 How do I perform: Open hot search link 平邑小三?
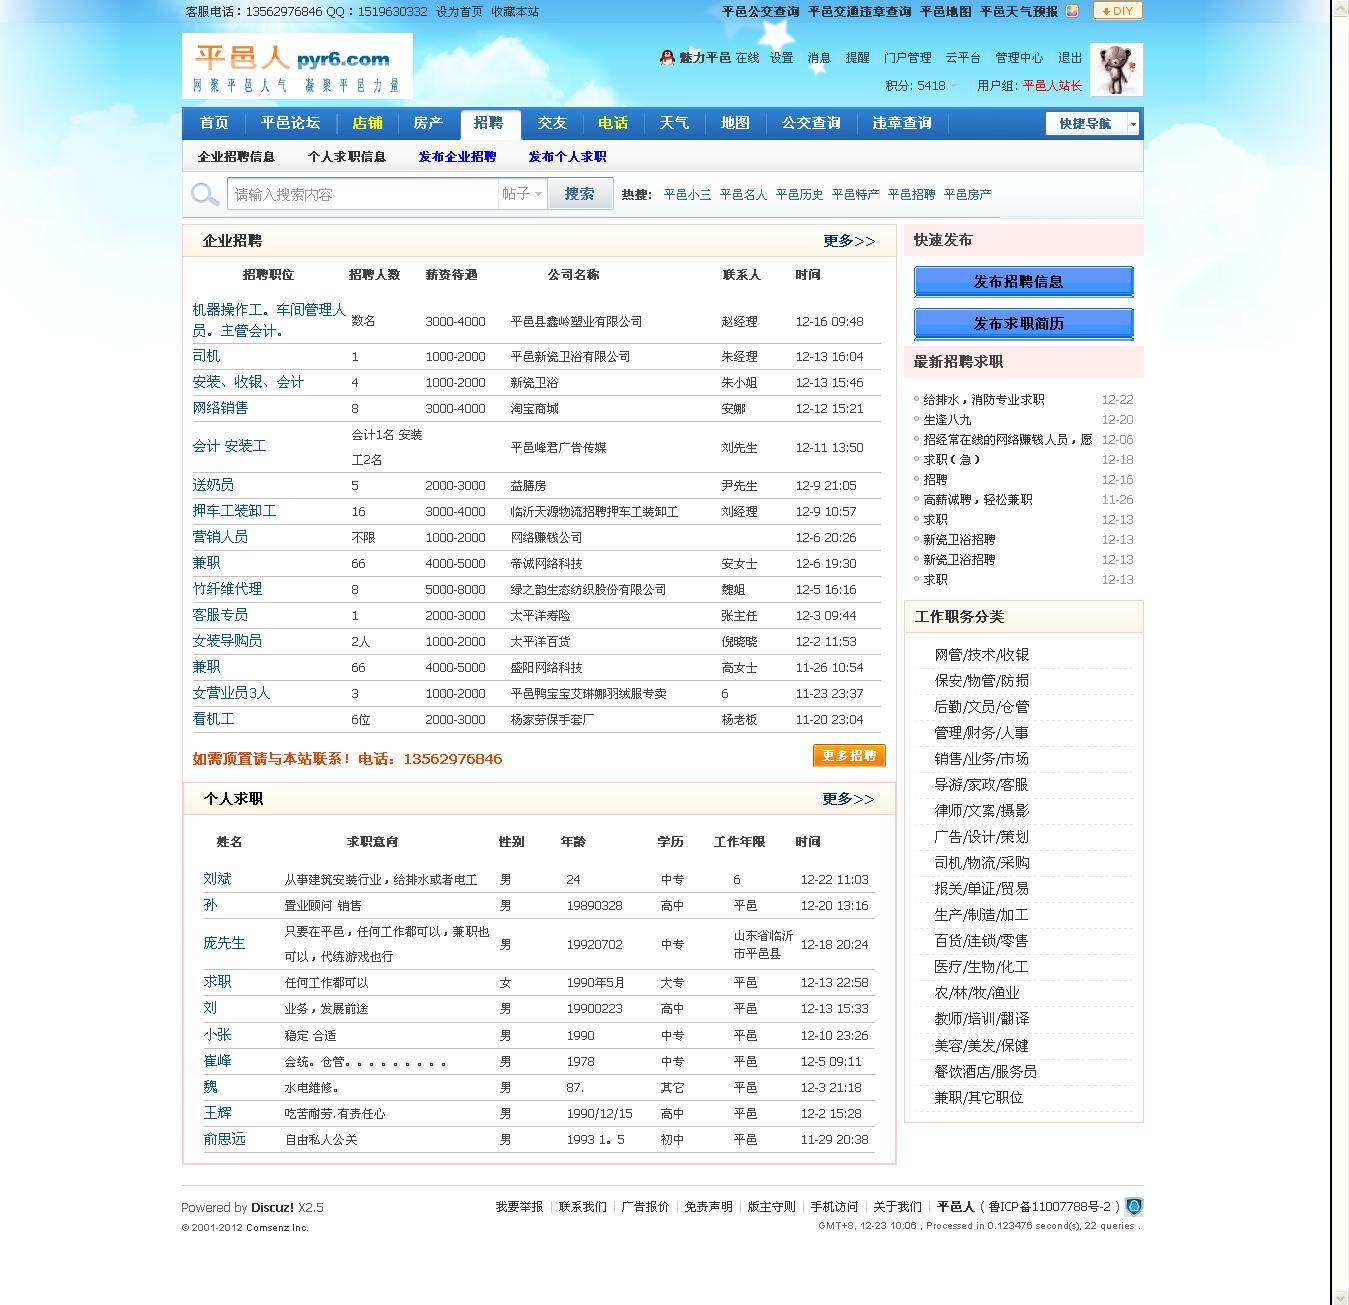tap(687, 195)
